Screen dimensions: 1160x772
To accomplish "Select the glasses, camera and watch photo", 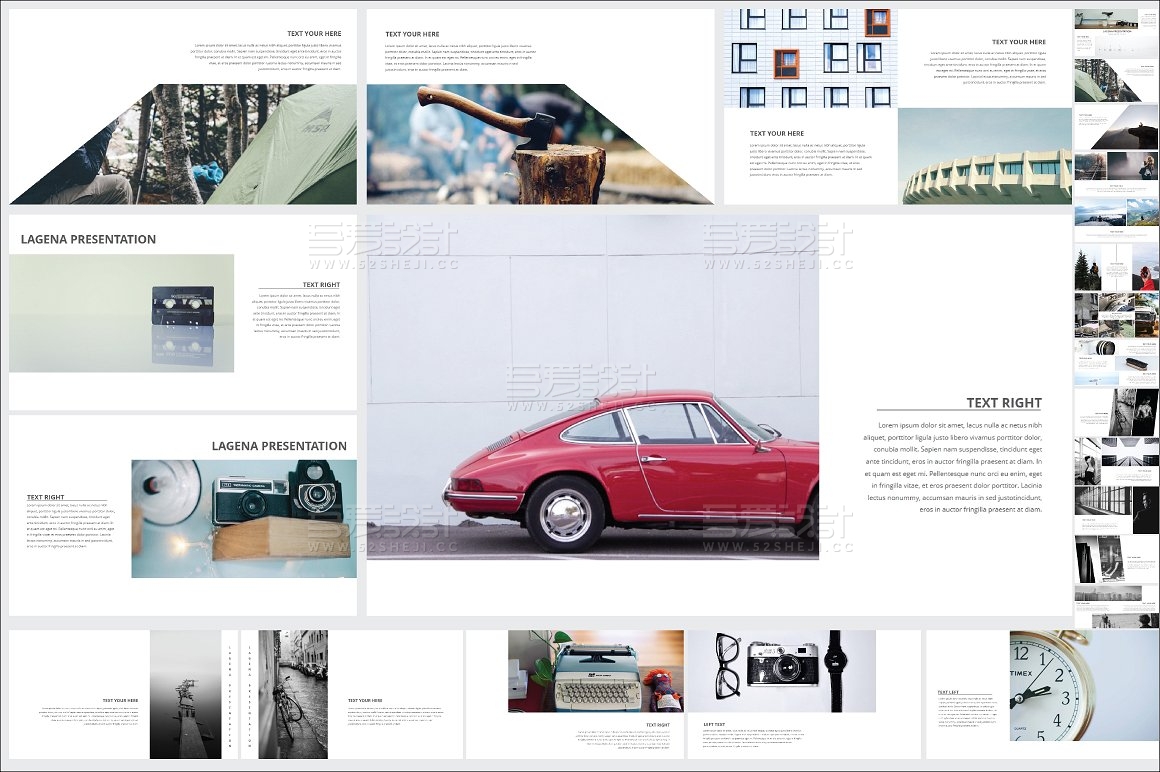I will [x=781, y=670].
